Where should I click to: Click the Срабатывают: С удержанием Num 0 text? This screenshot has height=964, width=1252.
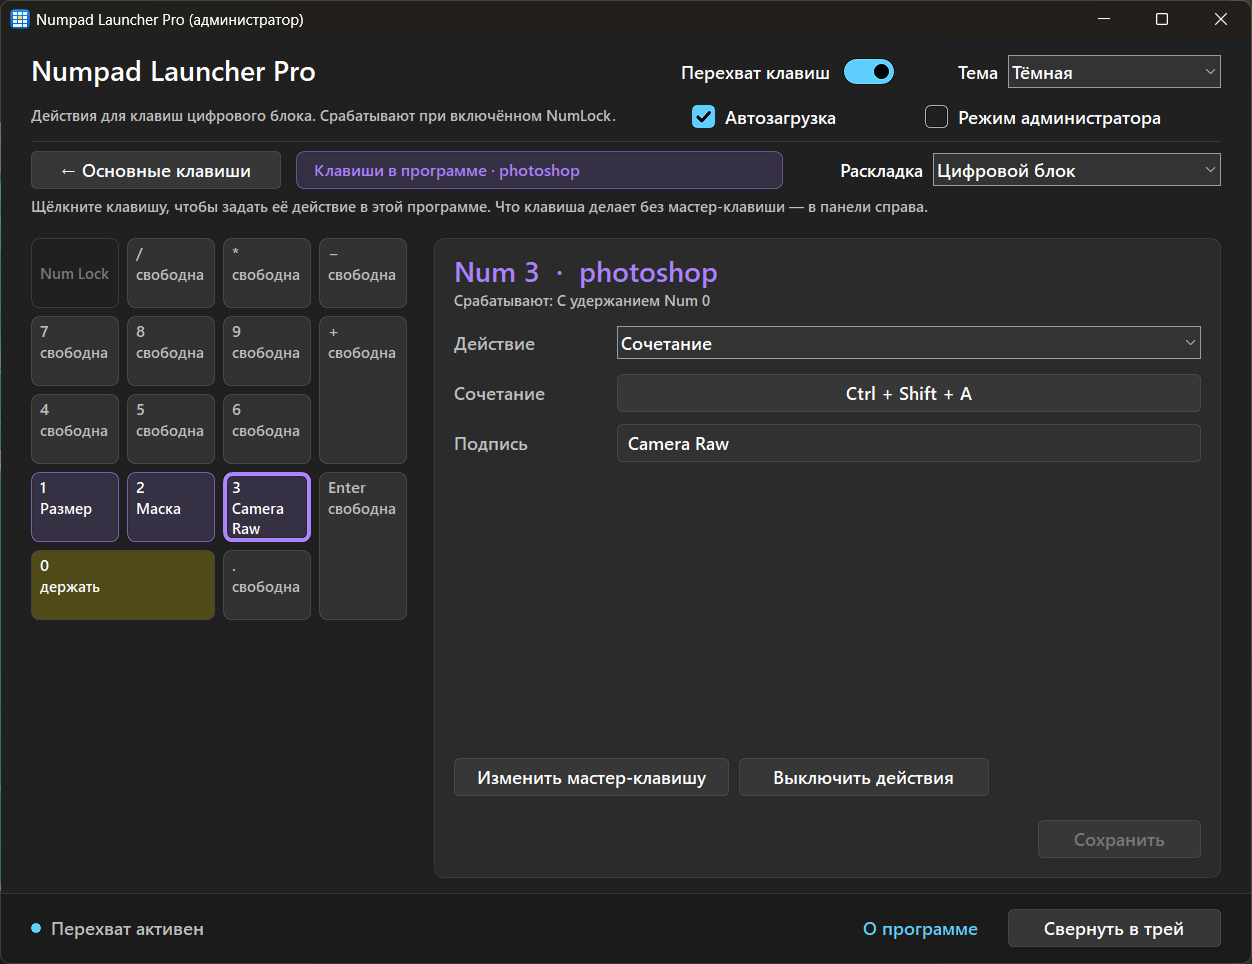582,301
